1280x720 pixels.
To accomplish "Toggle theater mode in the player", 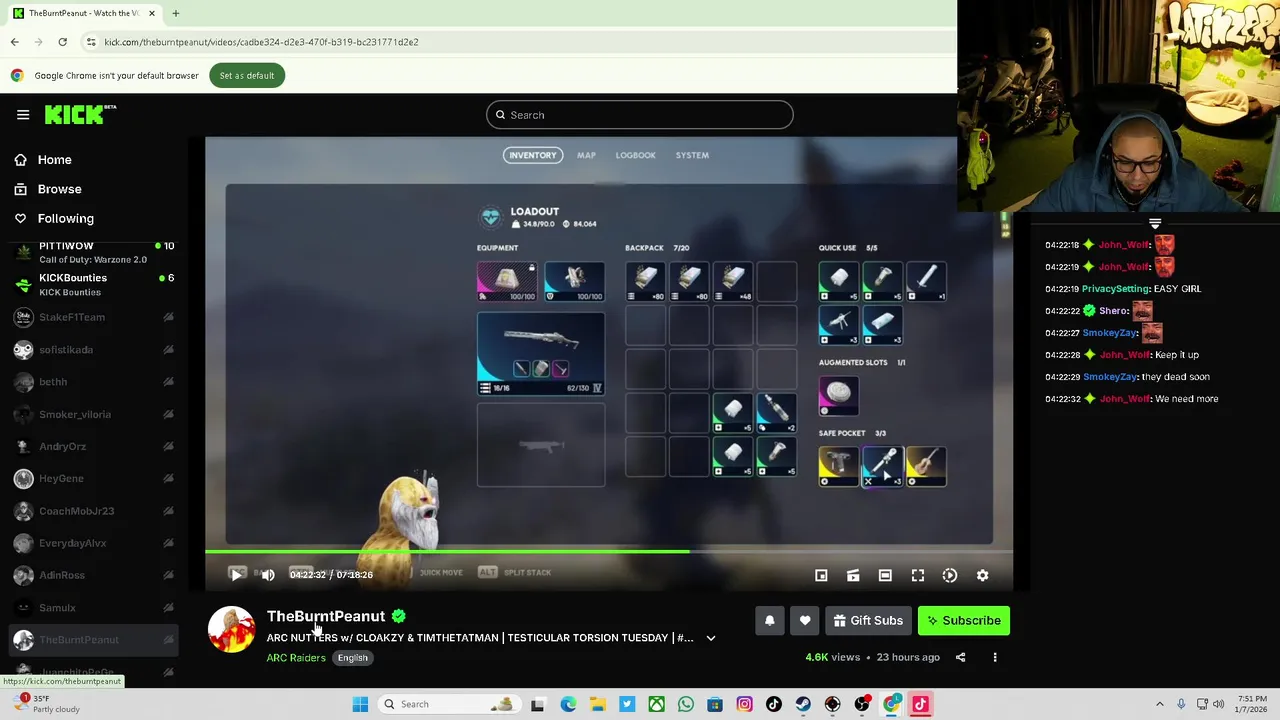I will point(885,575).
